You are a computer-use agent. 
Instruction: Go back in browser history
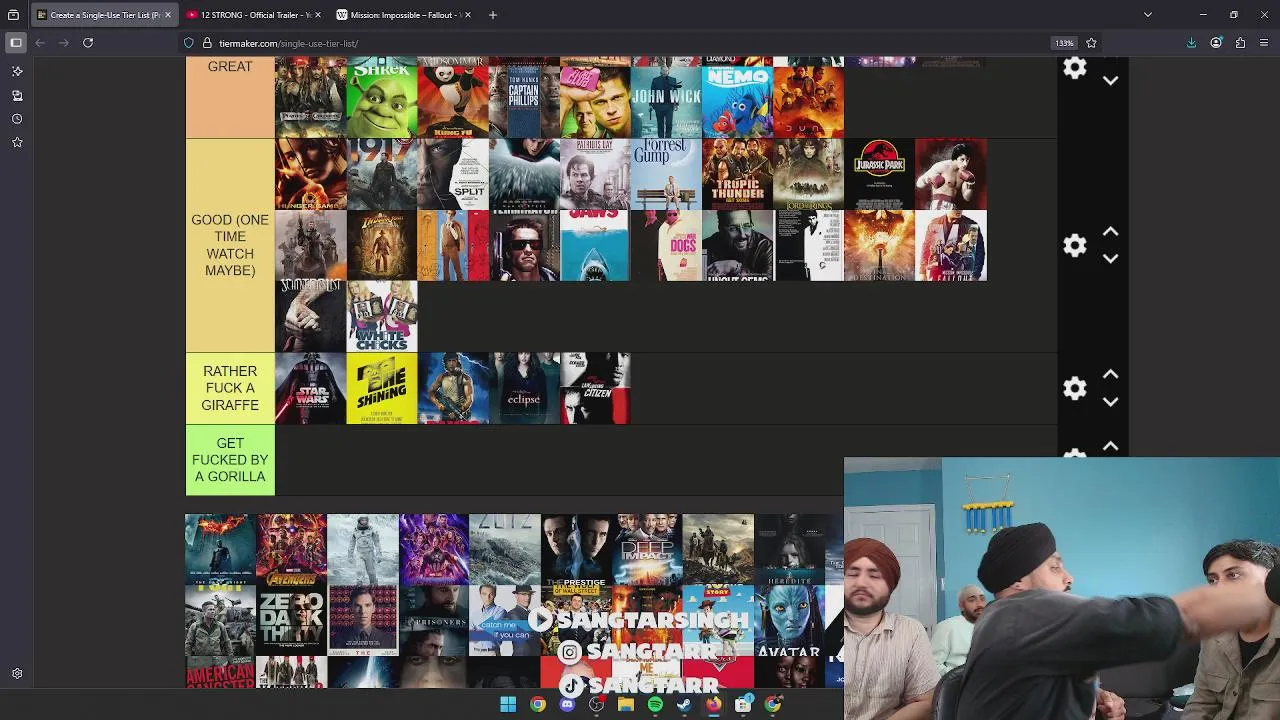pos(40,43)
